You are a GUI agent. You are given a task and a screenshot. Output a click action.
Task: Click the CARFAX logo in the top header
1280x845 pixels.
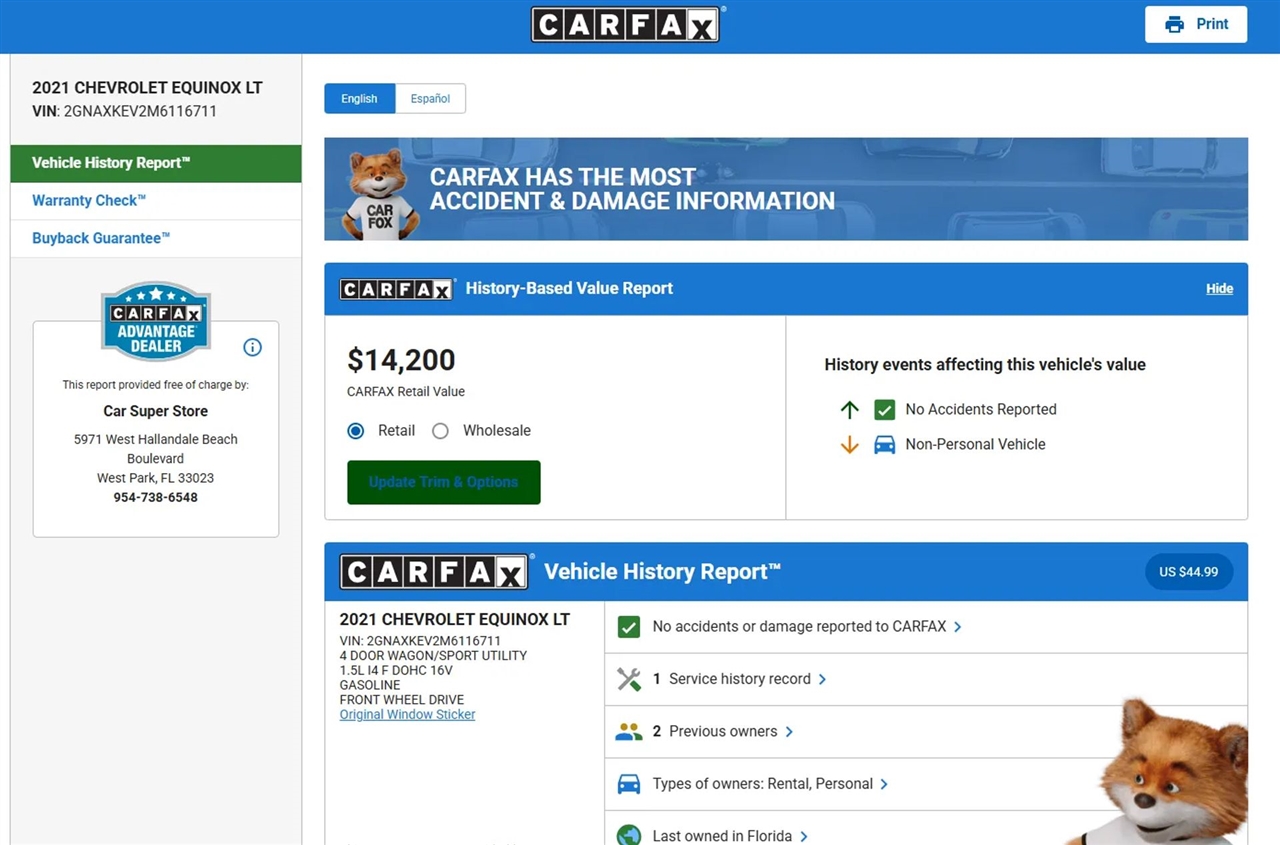625,25
